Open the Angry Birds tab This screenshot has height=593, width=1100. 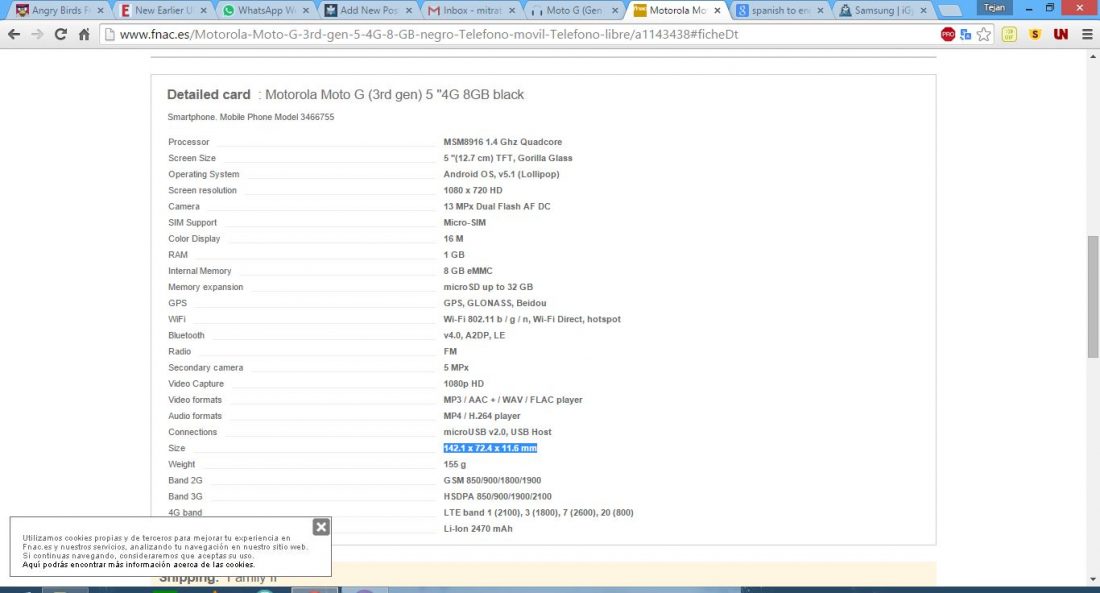coord(58,11)
